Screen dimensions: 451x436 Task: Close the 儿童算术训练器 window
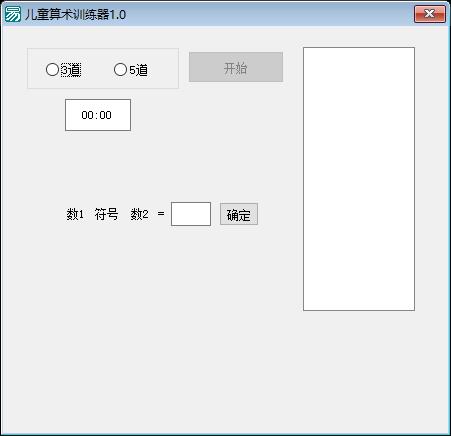tap(430, 14)
